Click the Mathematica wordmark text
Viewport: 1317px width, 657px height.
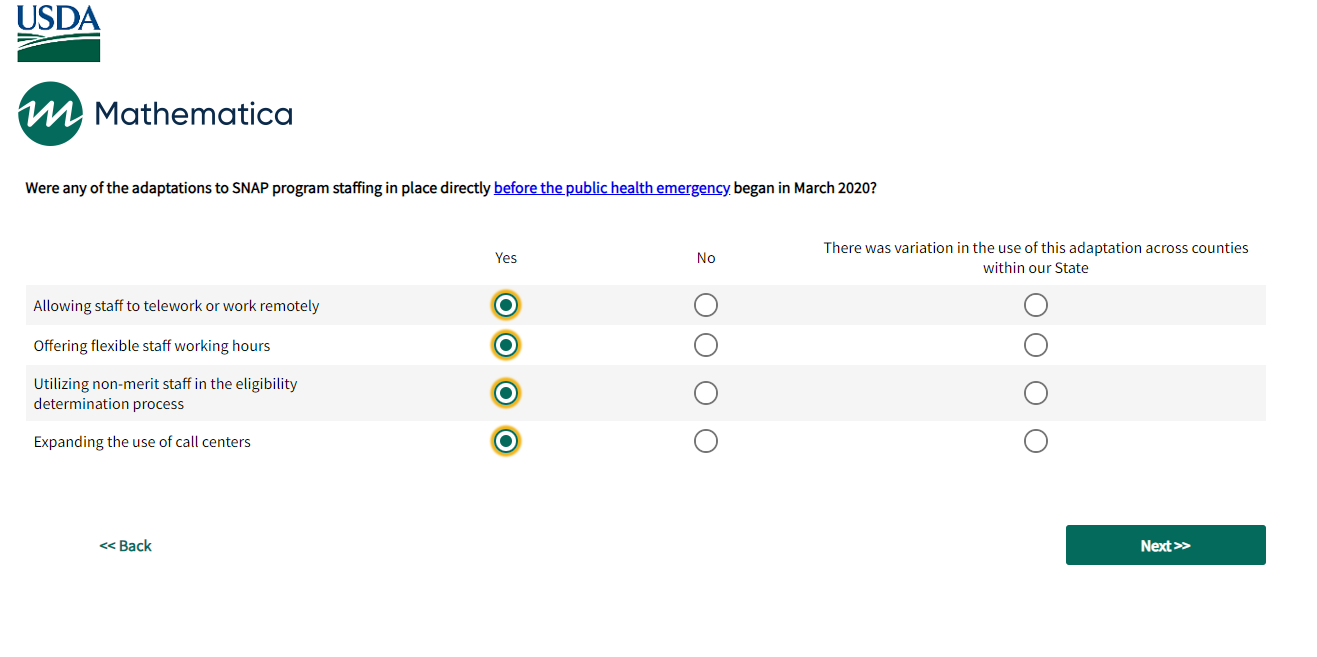point(193,114)
